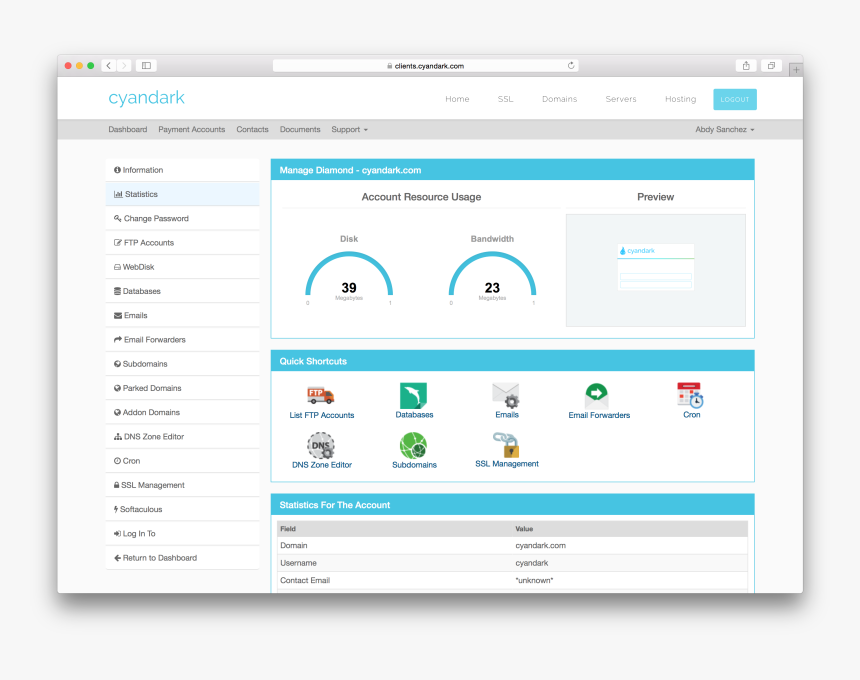Screen dimensions: 860x680
Task: Click the cyandark.com domain value
Action: 540,546
